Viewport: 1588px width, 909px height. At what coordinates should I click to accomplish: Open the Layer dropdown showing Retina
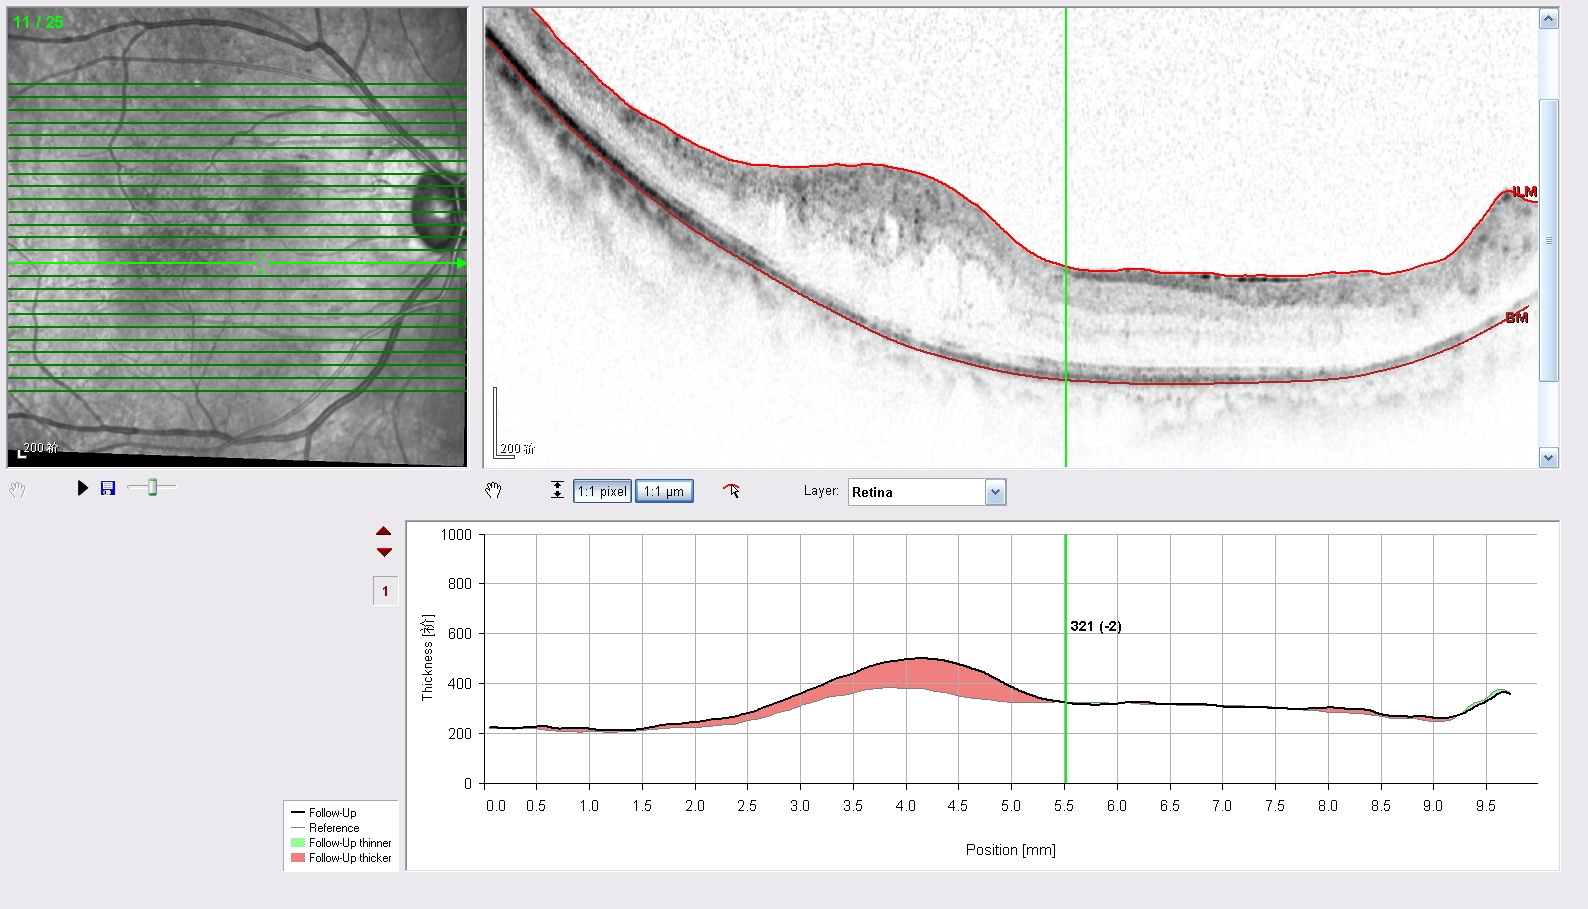coord(927,492)
